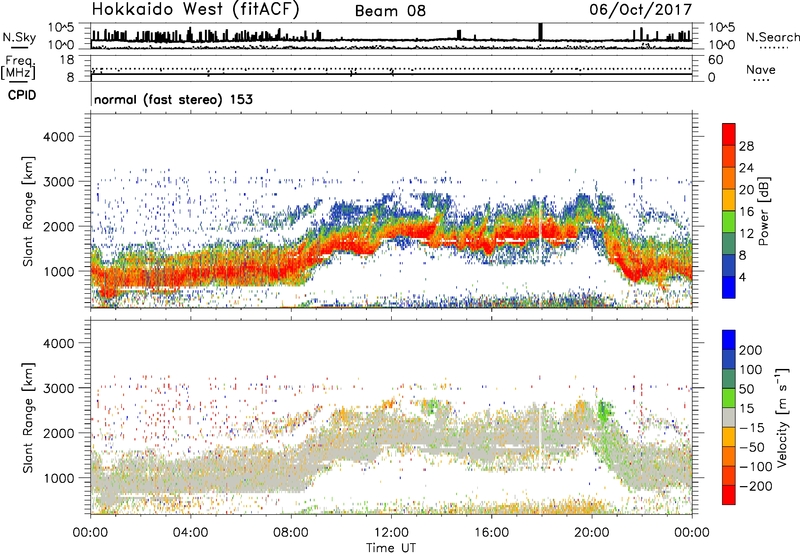Click the "normal (fast stereo) 153" text
Viewport: 800px width, 554px height.
tap(173, 99)
